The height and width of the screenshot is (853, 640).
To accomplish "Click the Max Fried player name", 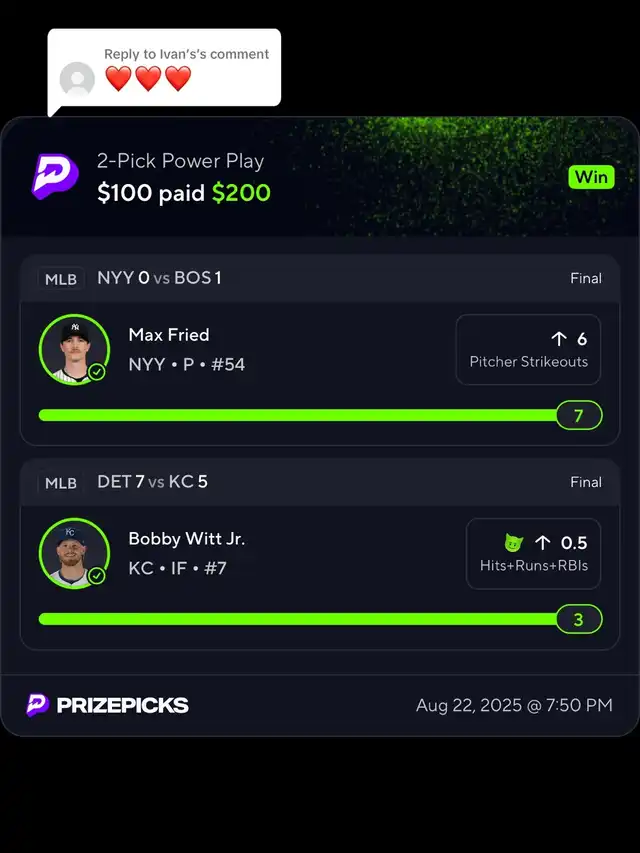I will (169, 335).
